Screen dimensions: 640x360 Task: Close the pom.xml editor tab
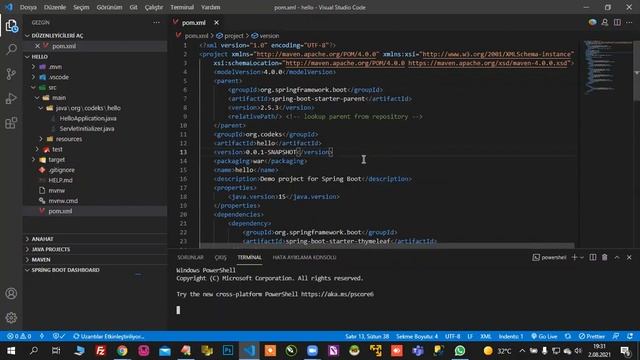coord(216,23)
